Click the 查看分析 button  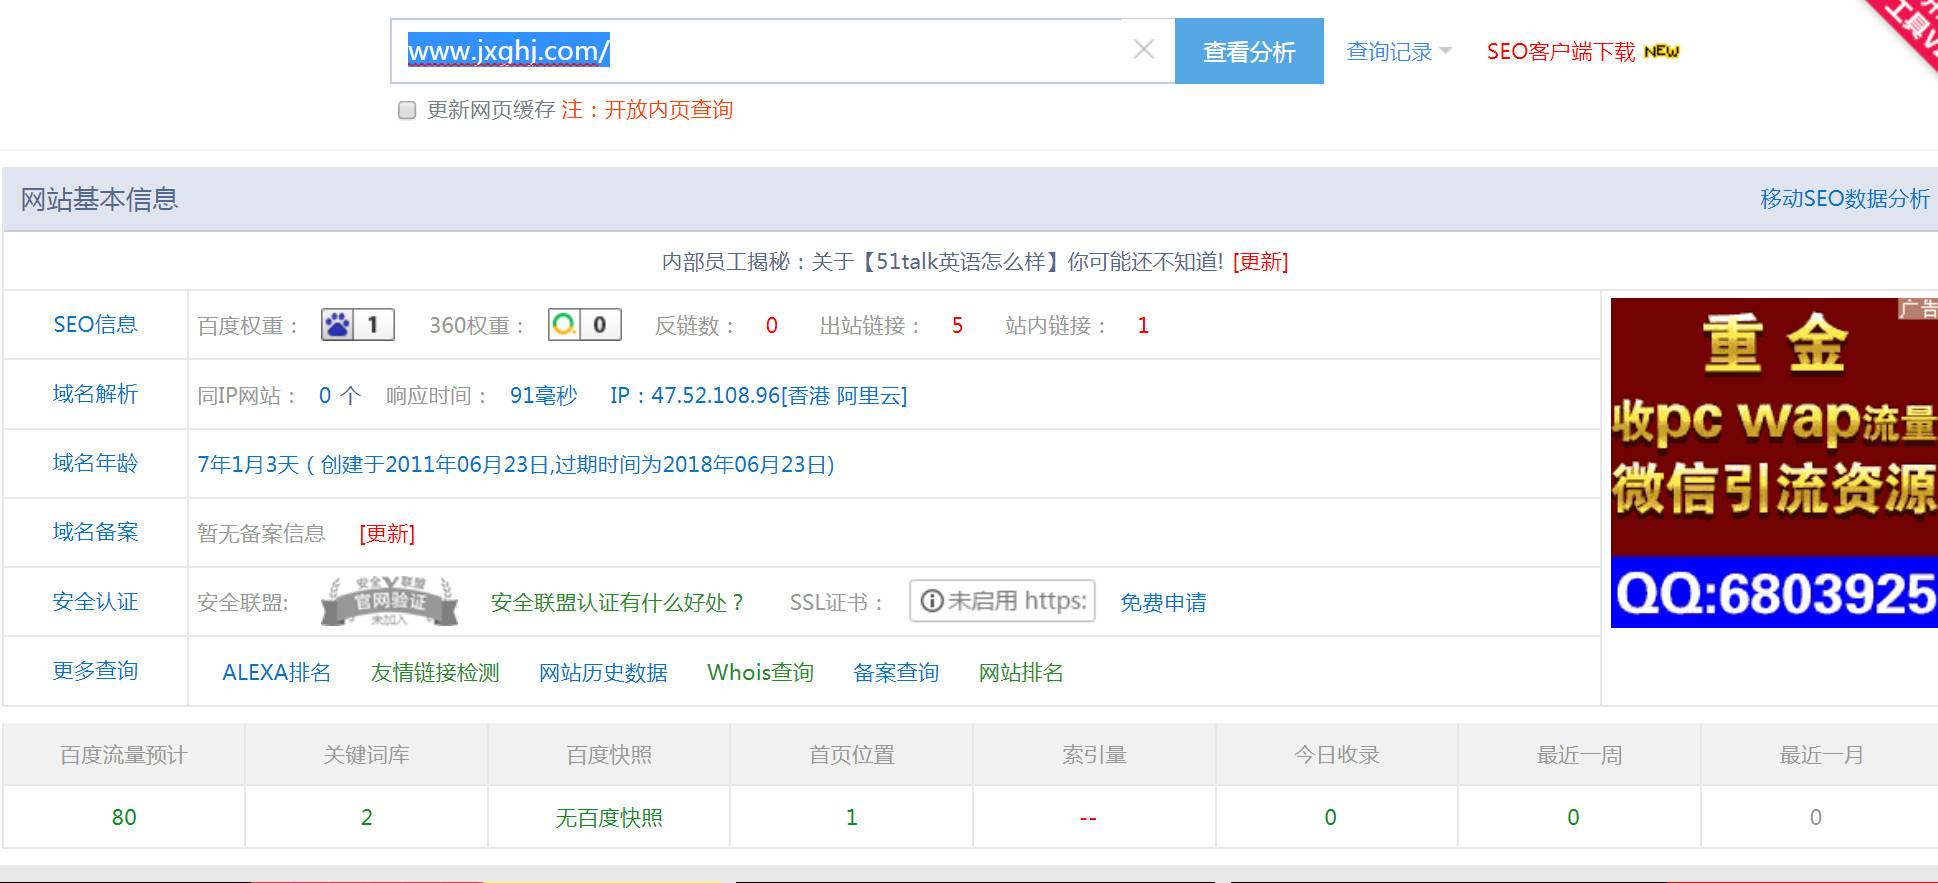coord(1249,51)
